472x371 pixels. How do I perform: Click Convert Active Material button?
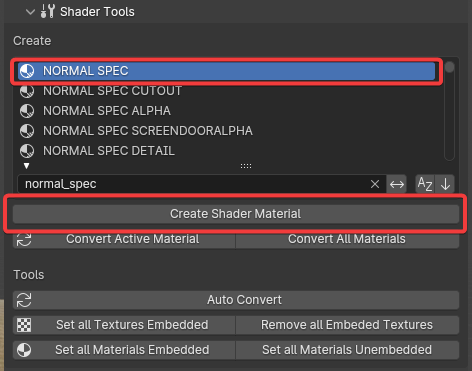point(124,239)
